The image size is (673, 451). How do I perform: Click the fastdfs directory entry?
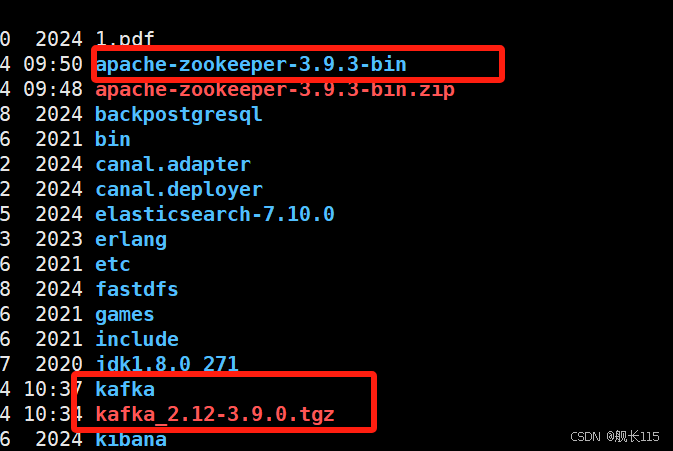(x=136, y=289)
